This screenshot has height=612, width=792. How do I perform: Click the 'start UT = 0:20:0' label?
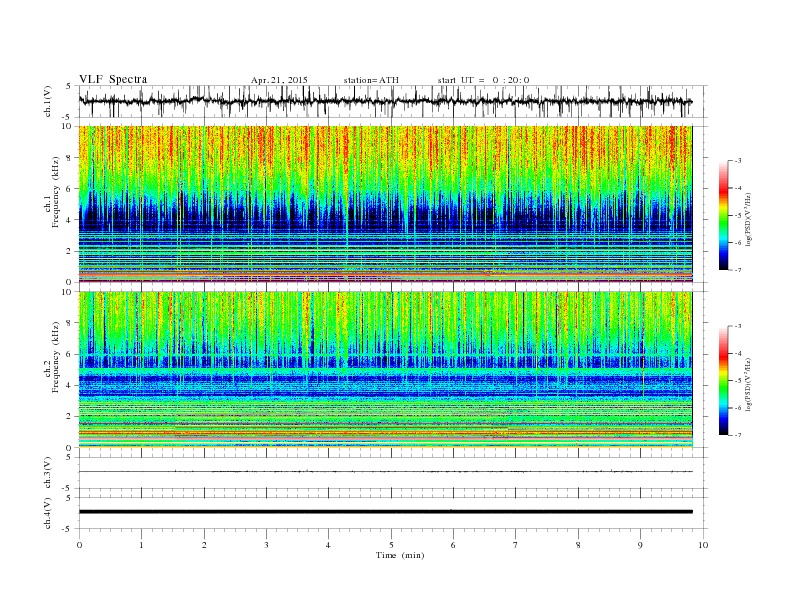pyautogui.click(x=483, y=80)
